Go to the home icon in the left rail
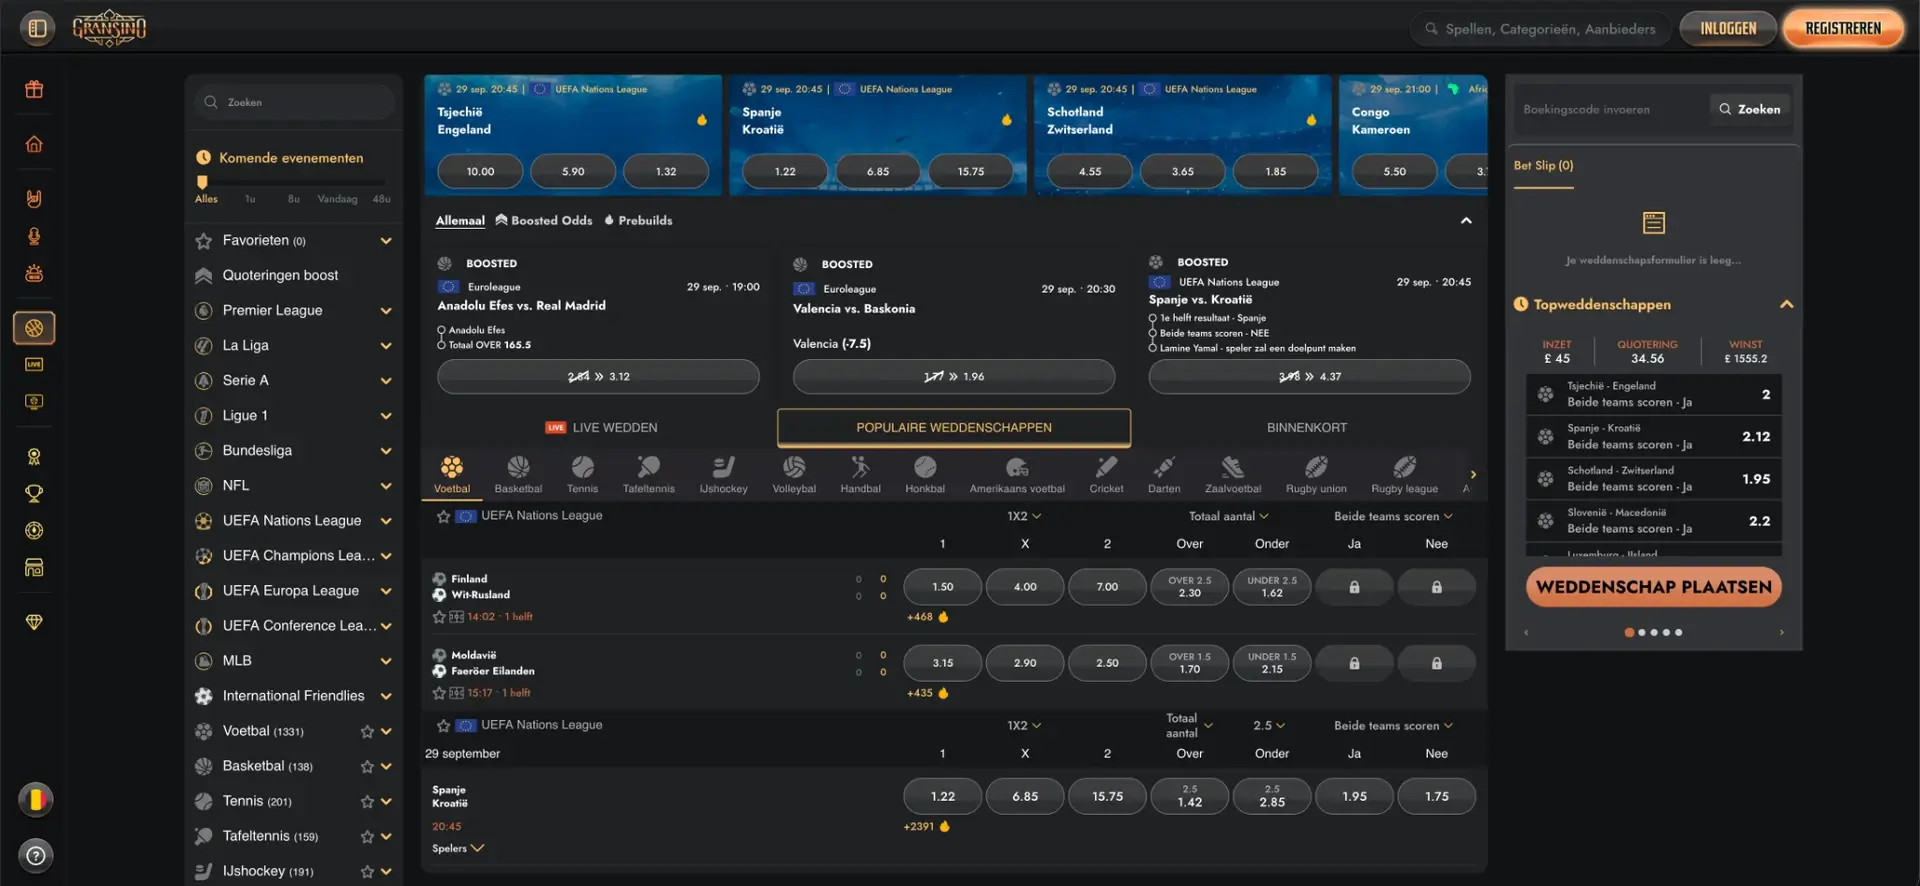This screenshot has width=1920, height=886. [x=34, y=144]
